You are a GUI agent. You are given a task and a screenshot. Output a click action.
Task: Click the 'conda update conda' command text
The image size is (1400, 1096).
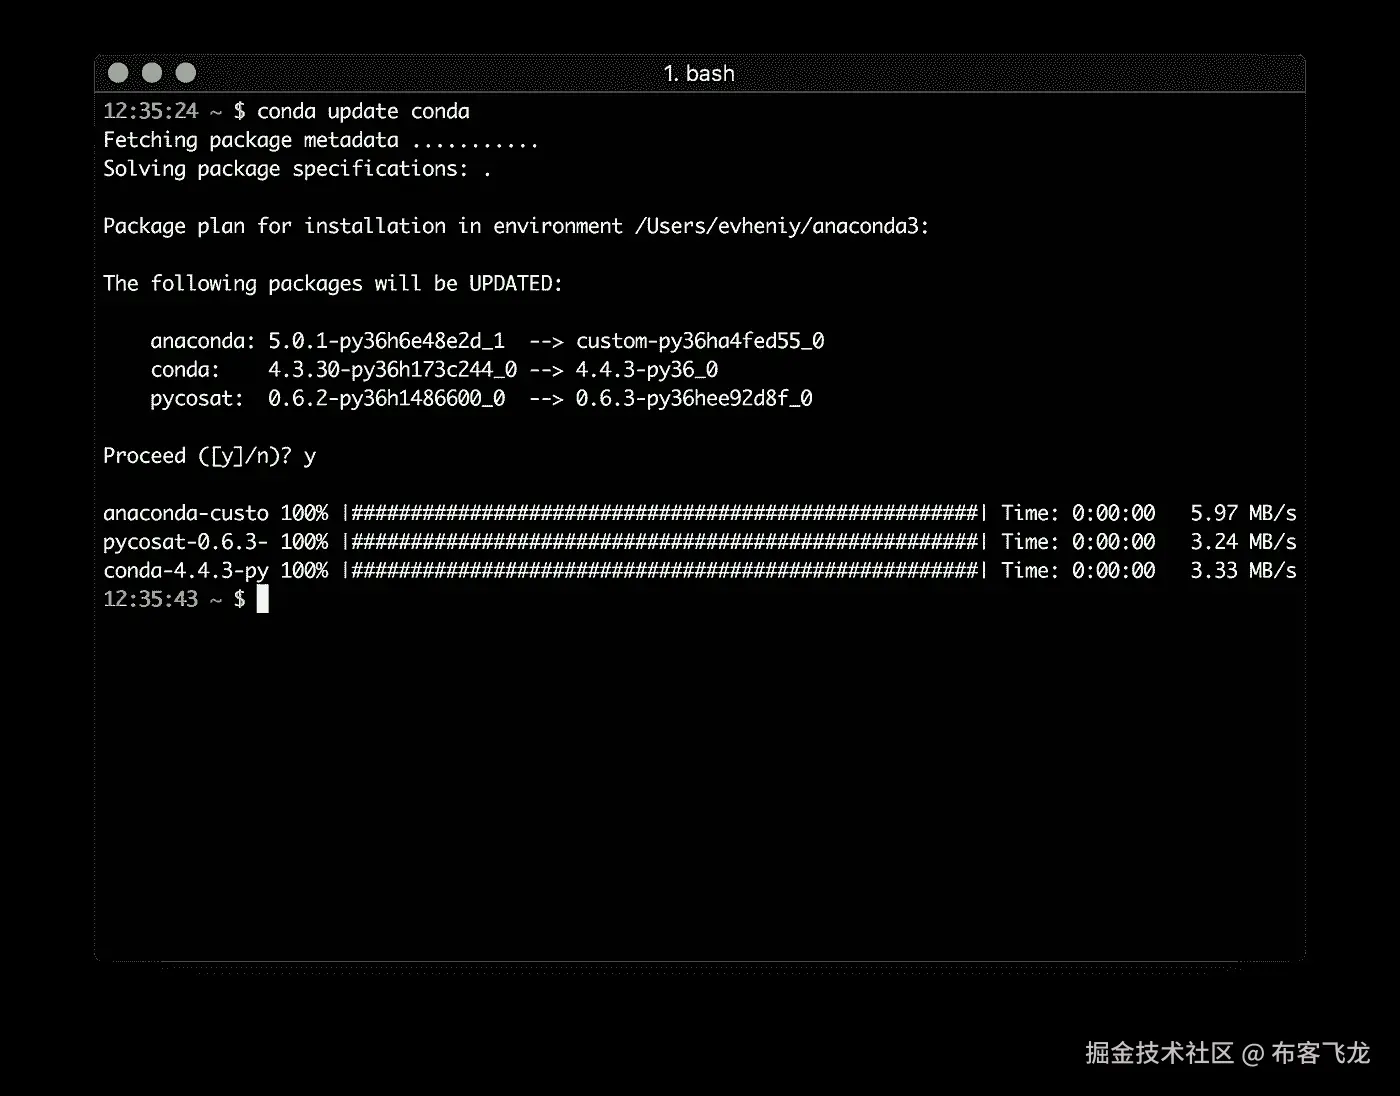point(363,112)
